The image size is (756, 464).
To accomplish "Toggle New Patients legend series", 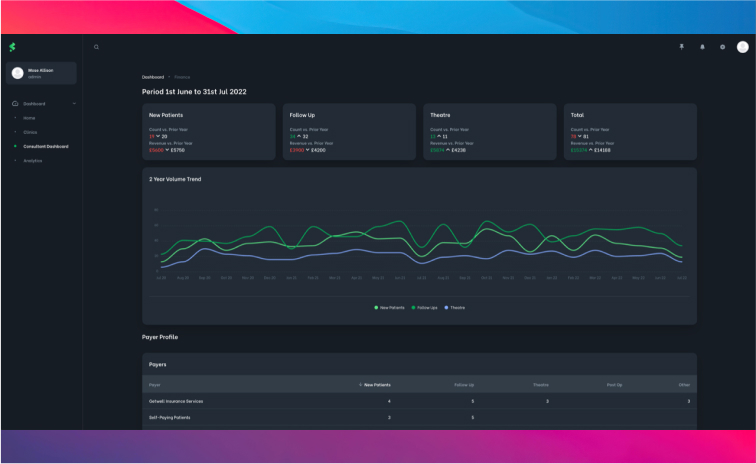I will (390, 307).
